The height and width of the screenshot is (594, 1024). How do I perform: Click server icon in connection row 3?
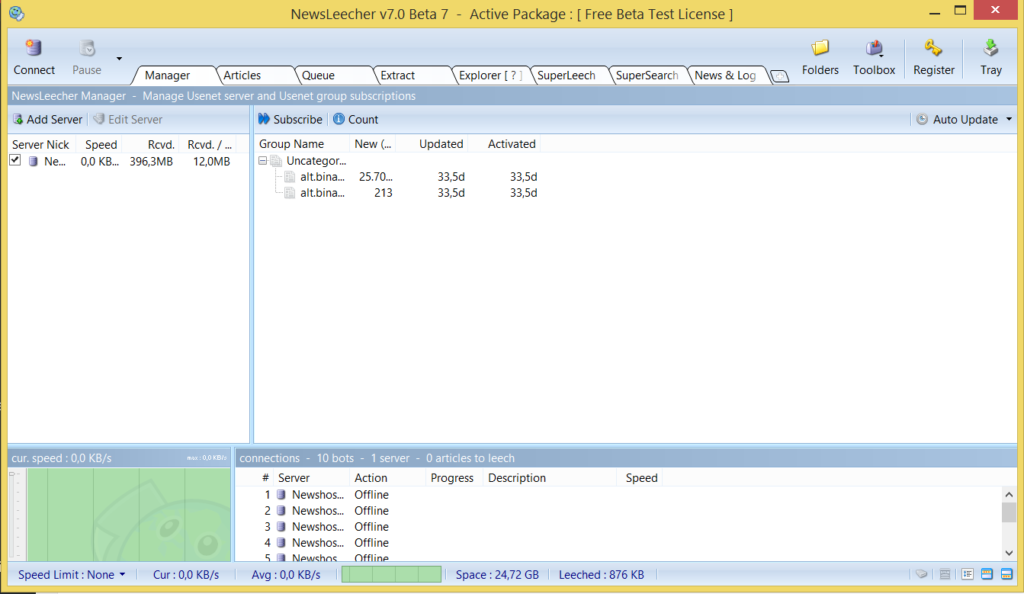click(281, 527)
